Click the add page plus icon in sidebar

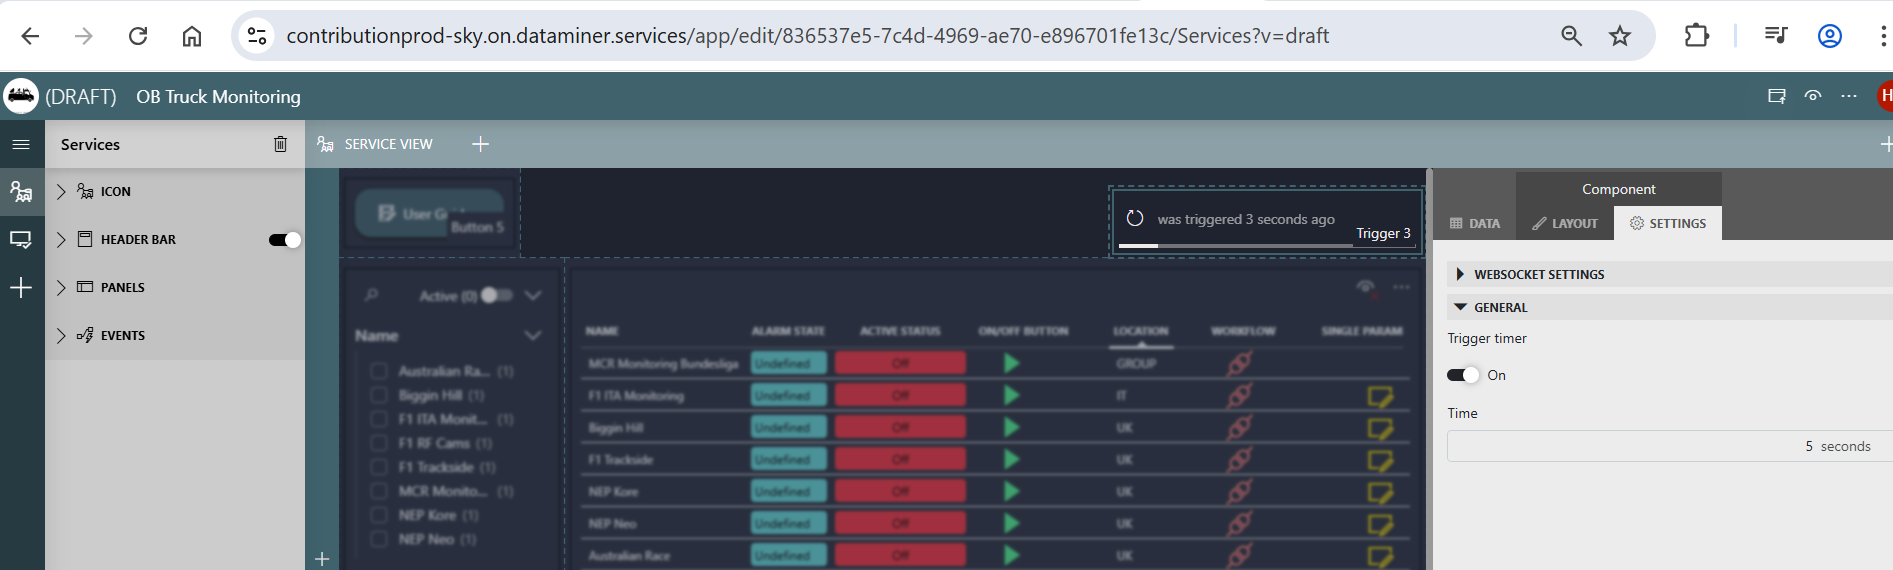pyautogui.click(x=21, y=288)
